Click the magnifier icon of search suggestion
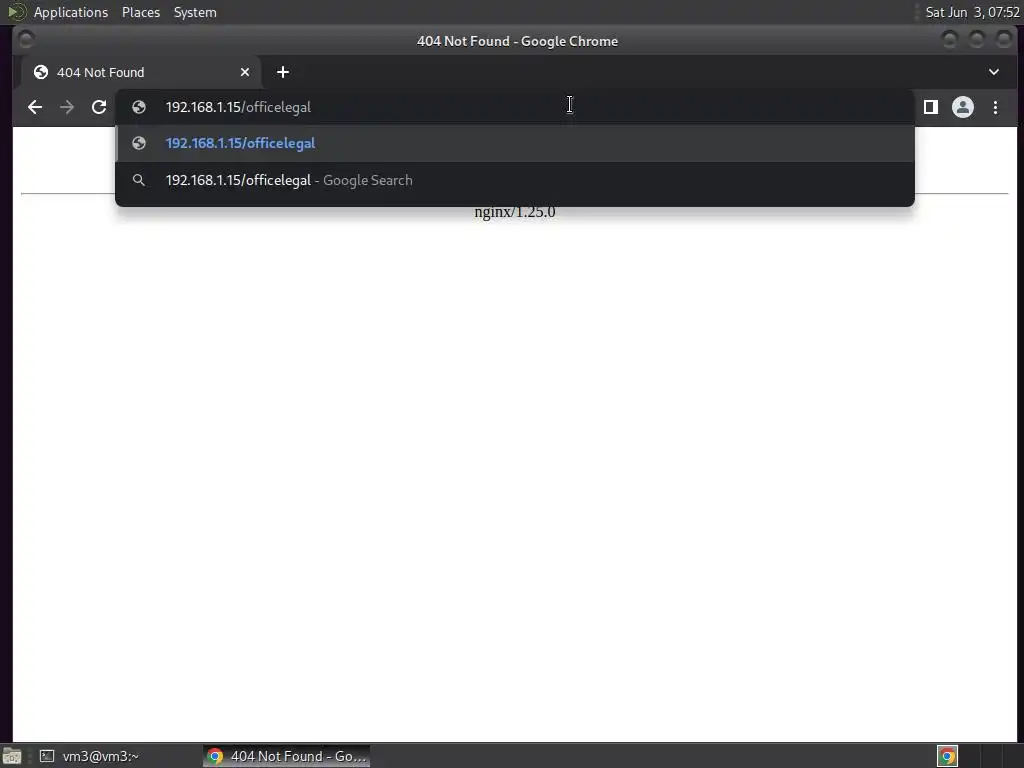Screen dimensions: 1024x768 tap(138, 180)
